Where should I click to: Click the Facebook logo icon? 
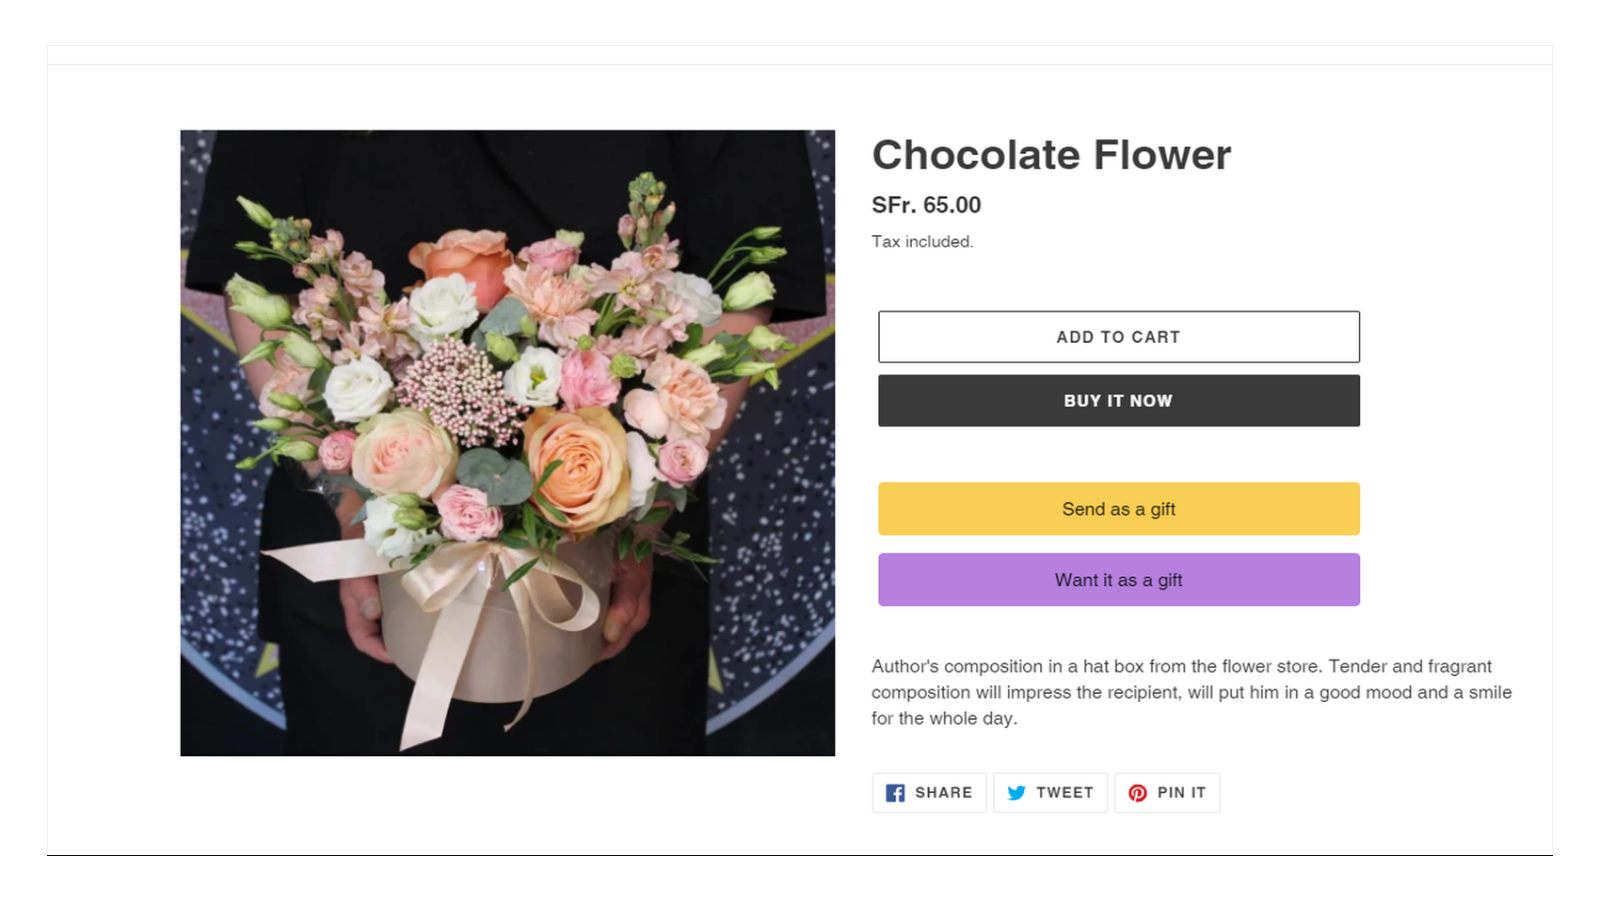[895, 793]
